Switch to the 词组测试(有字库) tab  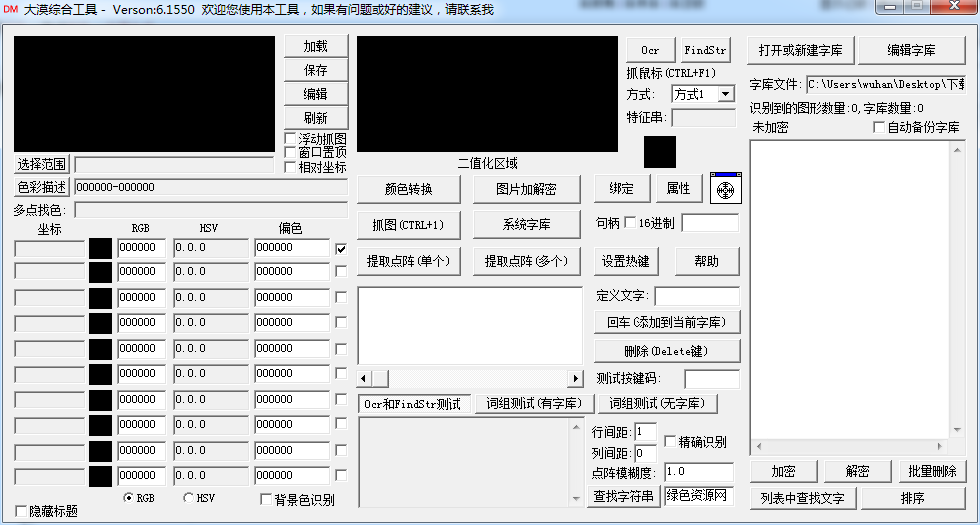(x=533, y=404)
